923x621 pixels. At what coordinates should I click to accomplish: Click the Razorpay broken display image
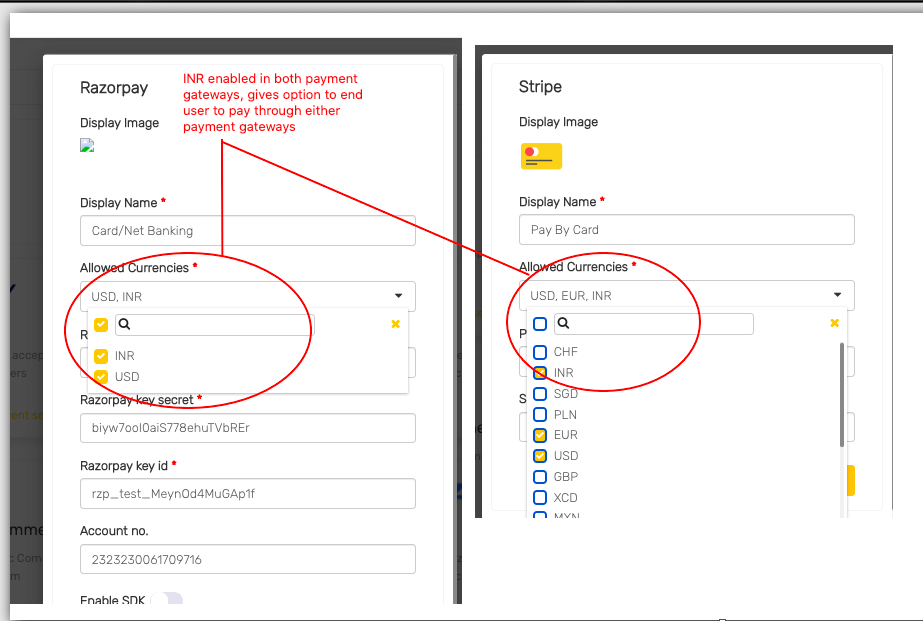tap(87, 145)
